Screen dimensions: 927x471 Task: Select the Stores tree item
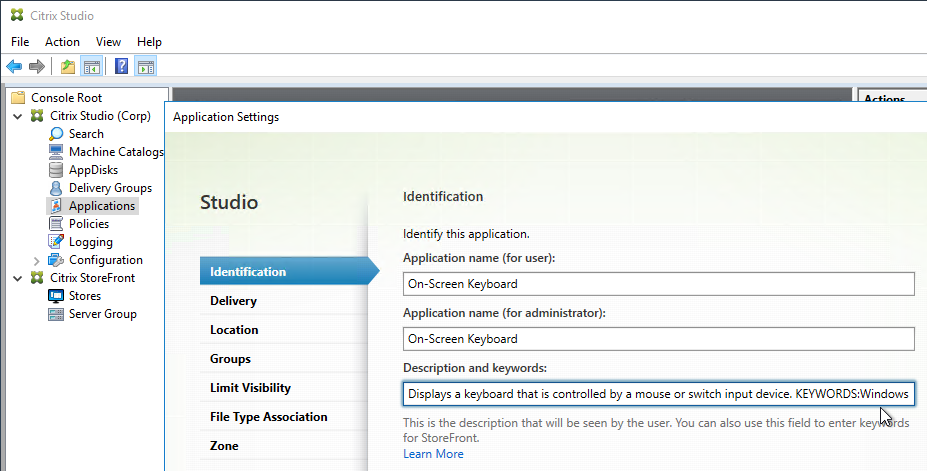(x=85, y=296)
